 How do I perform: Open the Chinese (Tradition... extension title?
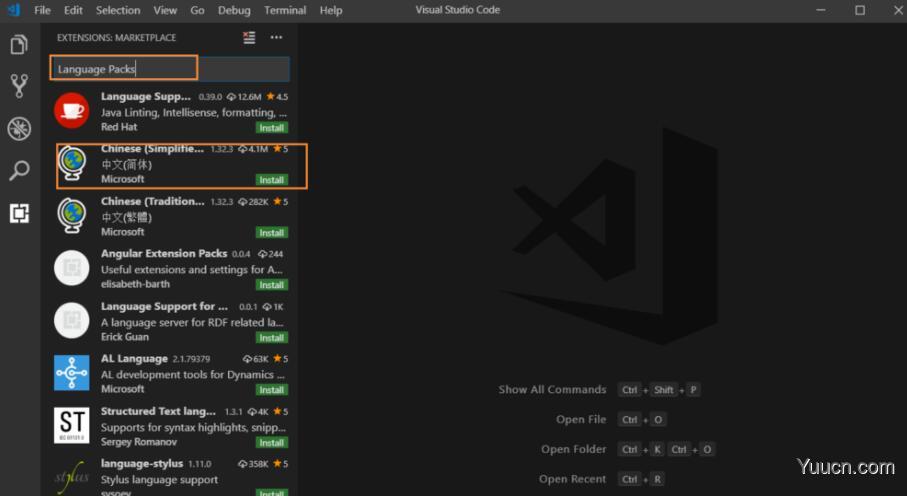(153, 201)
